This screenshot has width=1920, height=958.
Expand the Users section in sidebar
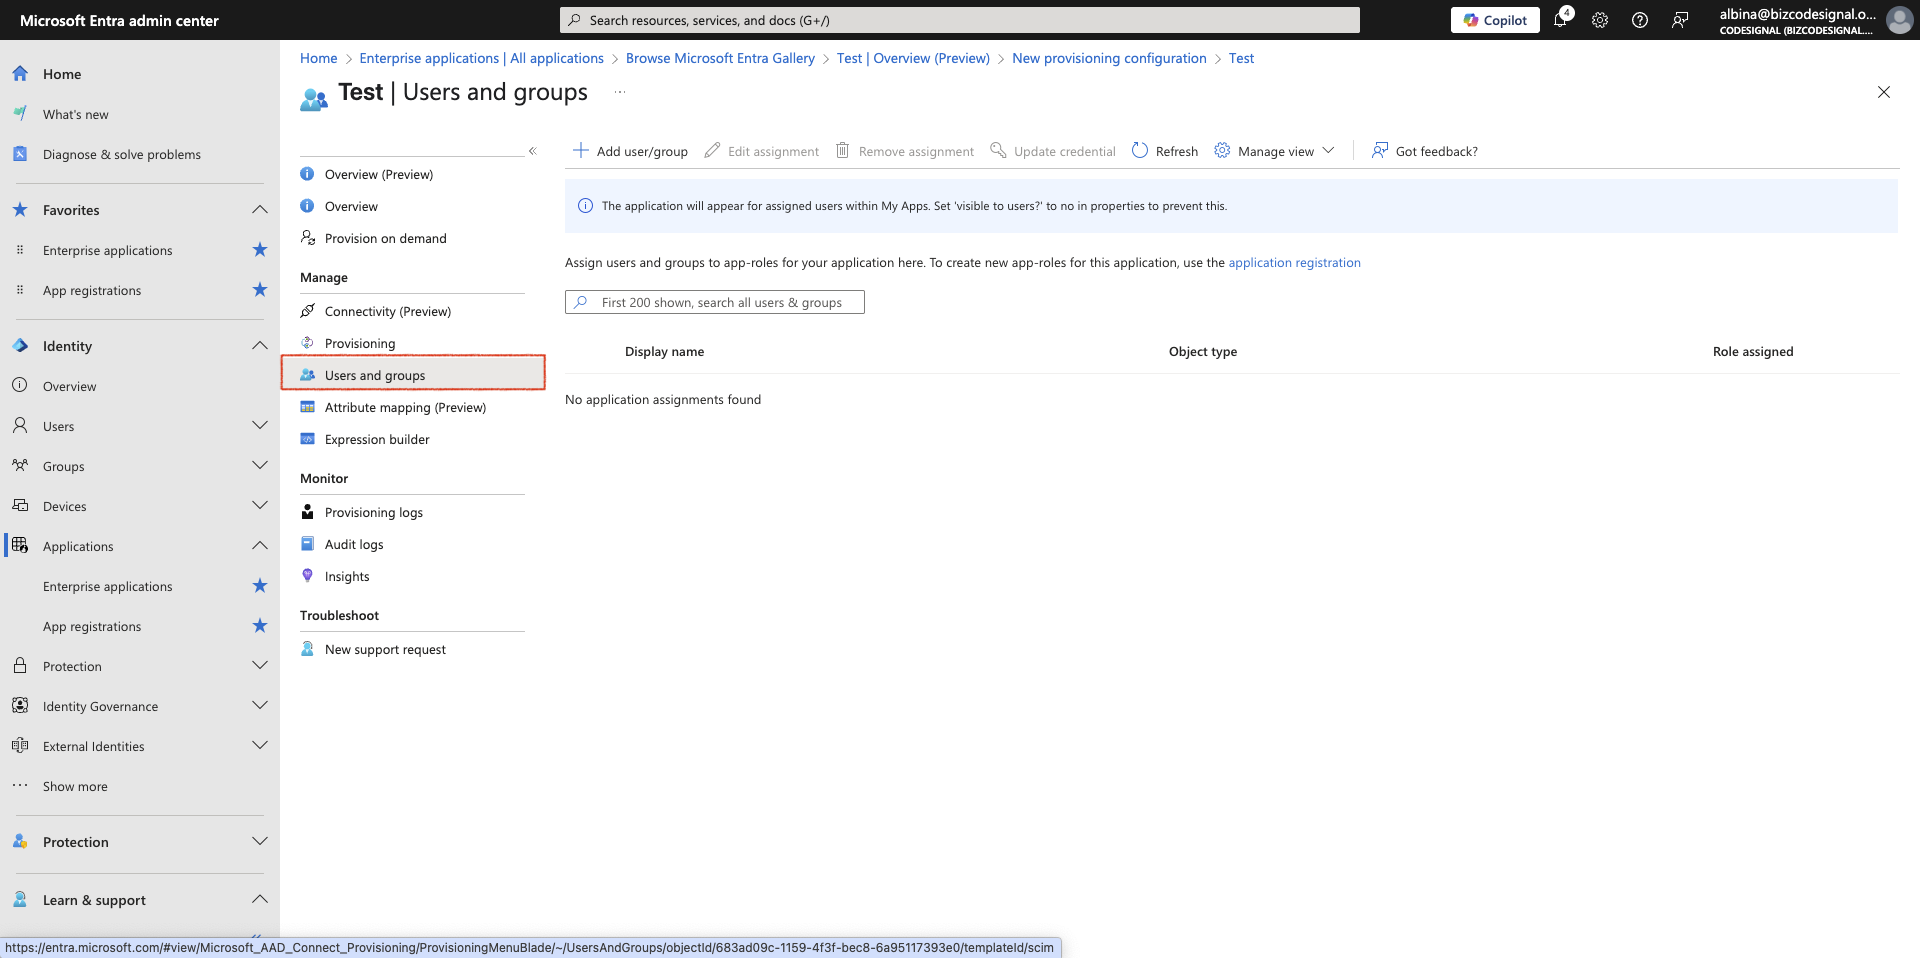260,426
